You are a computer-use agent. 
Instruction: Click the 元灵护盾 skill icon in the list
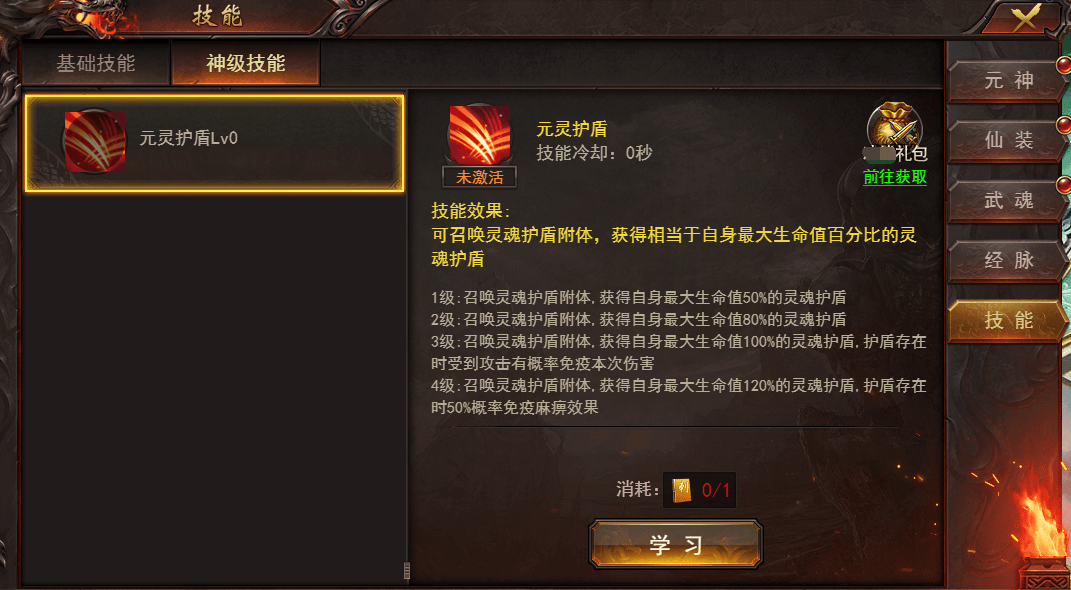(x=94, y=141)
